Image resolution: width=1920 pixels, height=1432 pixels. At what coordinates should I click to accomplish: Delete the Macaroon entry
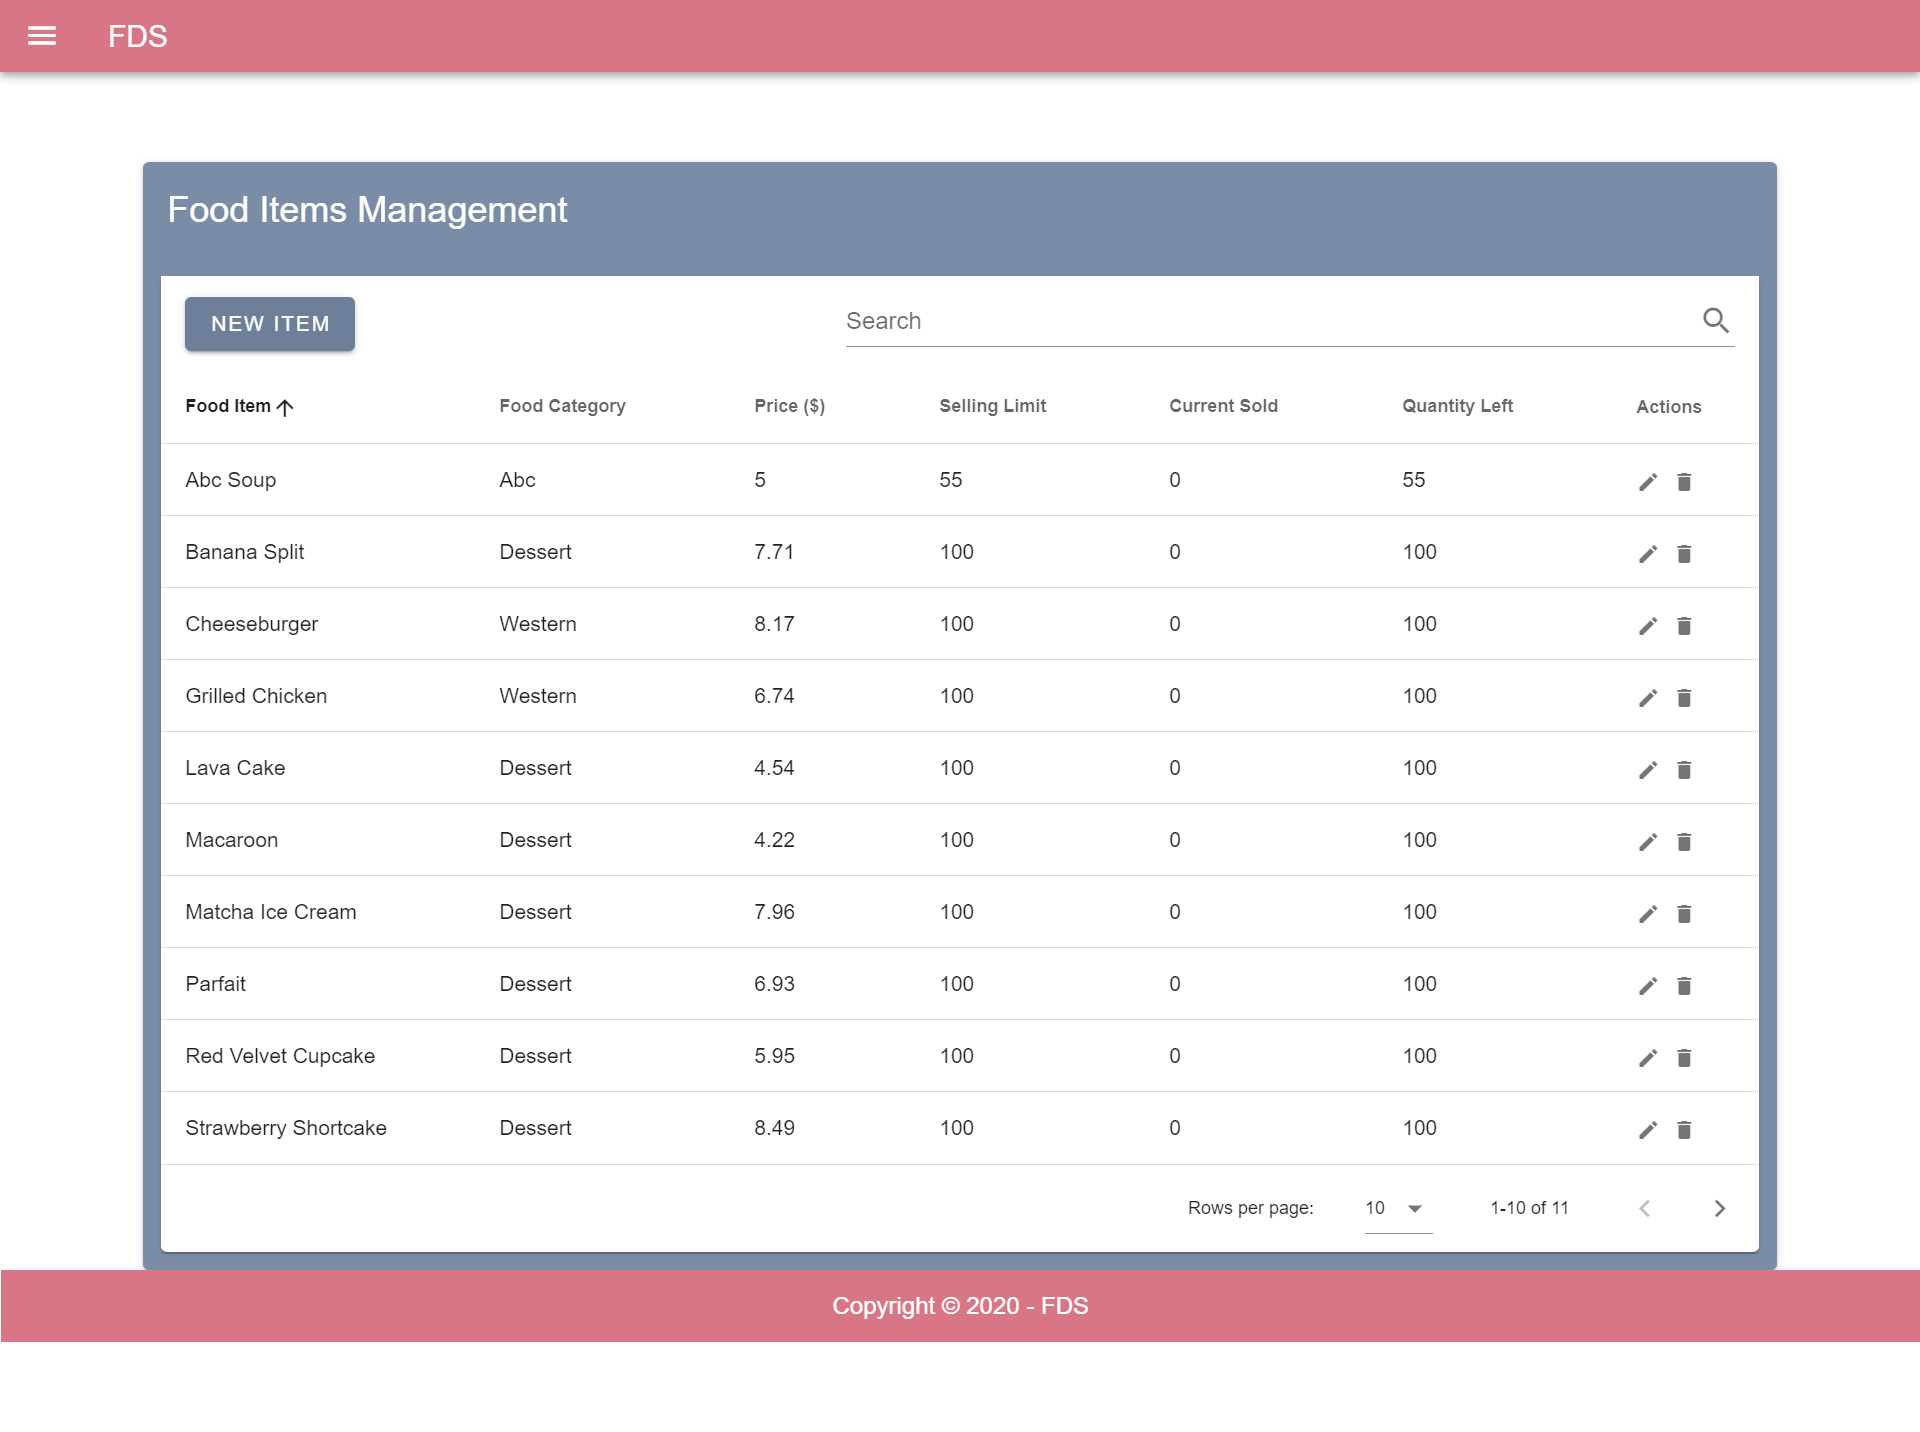pyautogui.click(x=1684, y=842)
